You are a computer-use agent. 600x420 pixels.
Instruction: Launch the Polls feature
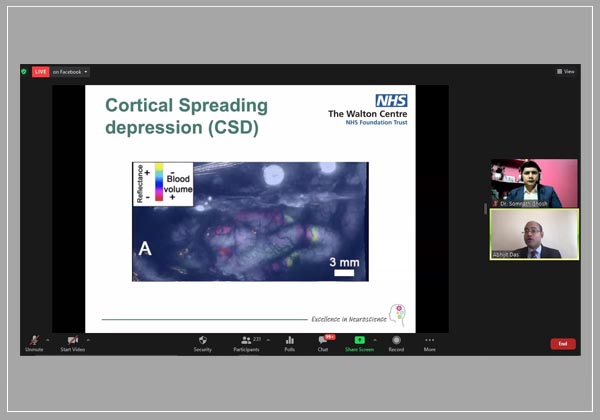[x=289, y=341]
